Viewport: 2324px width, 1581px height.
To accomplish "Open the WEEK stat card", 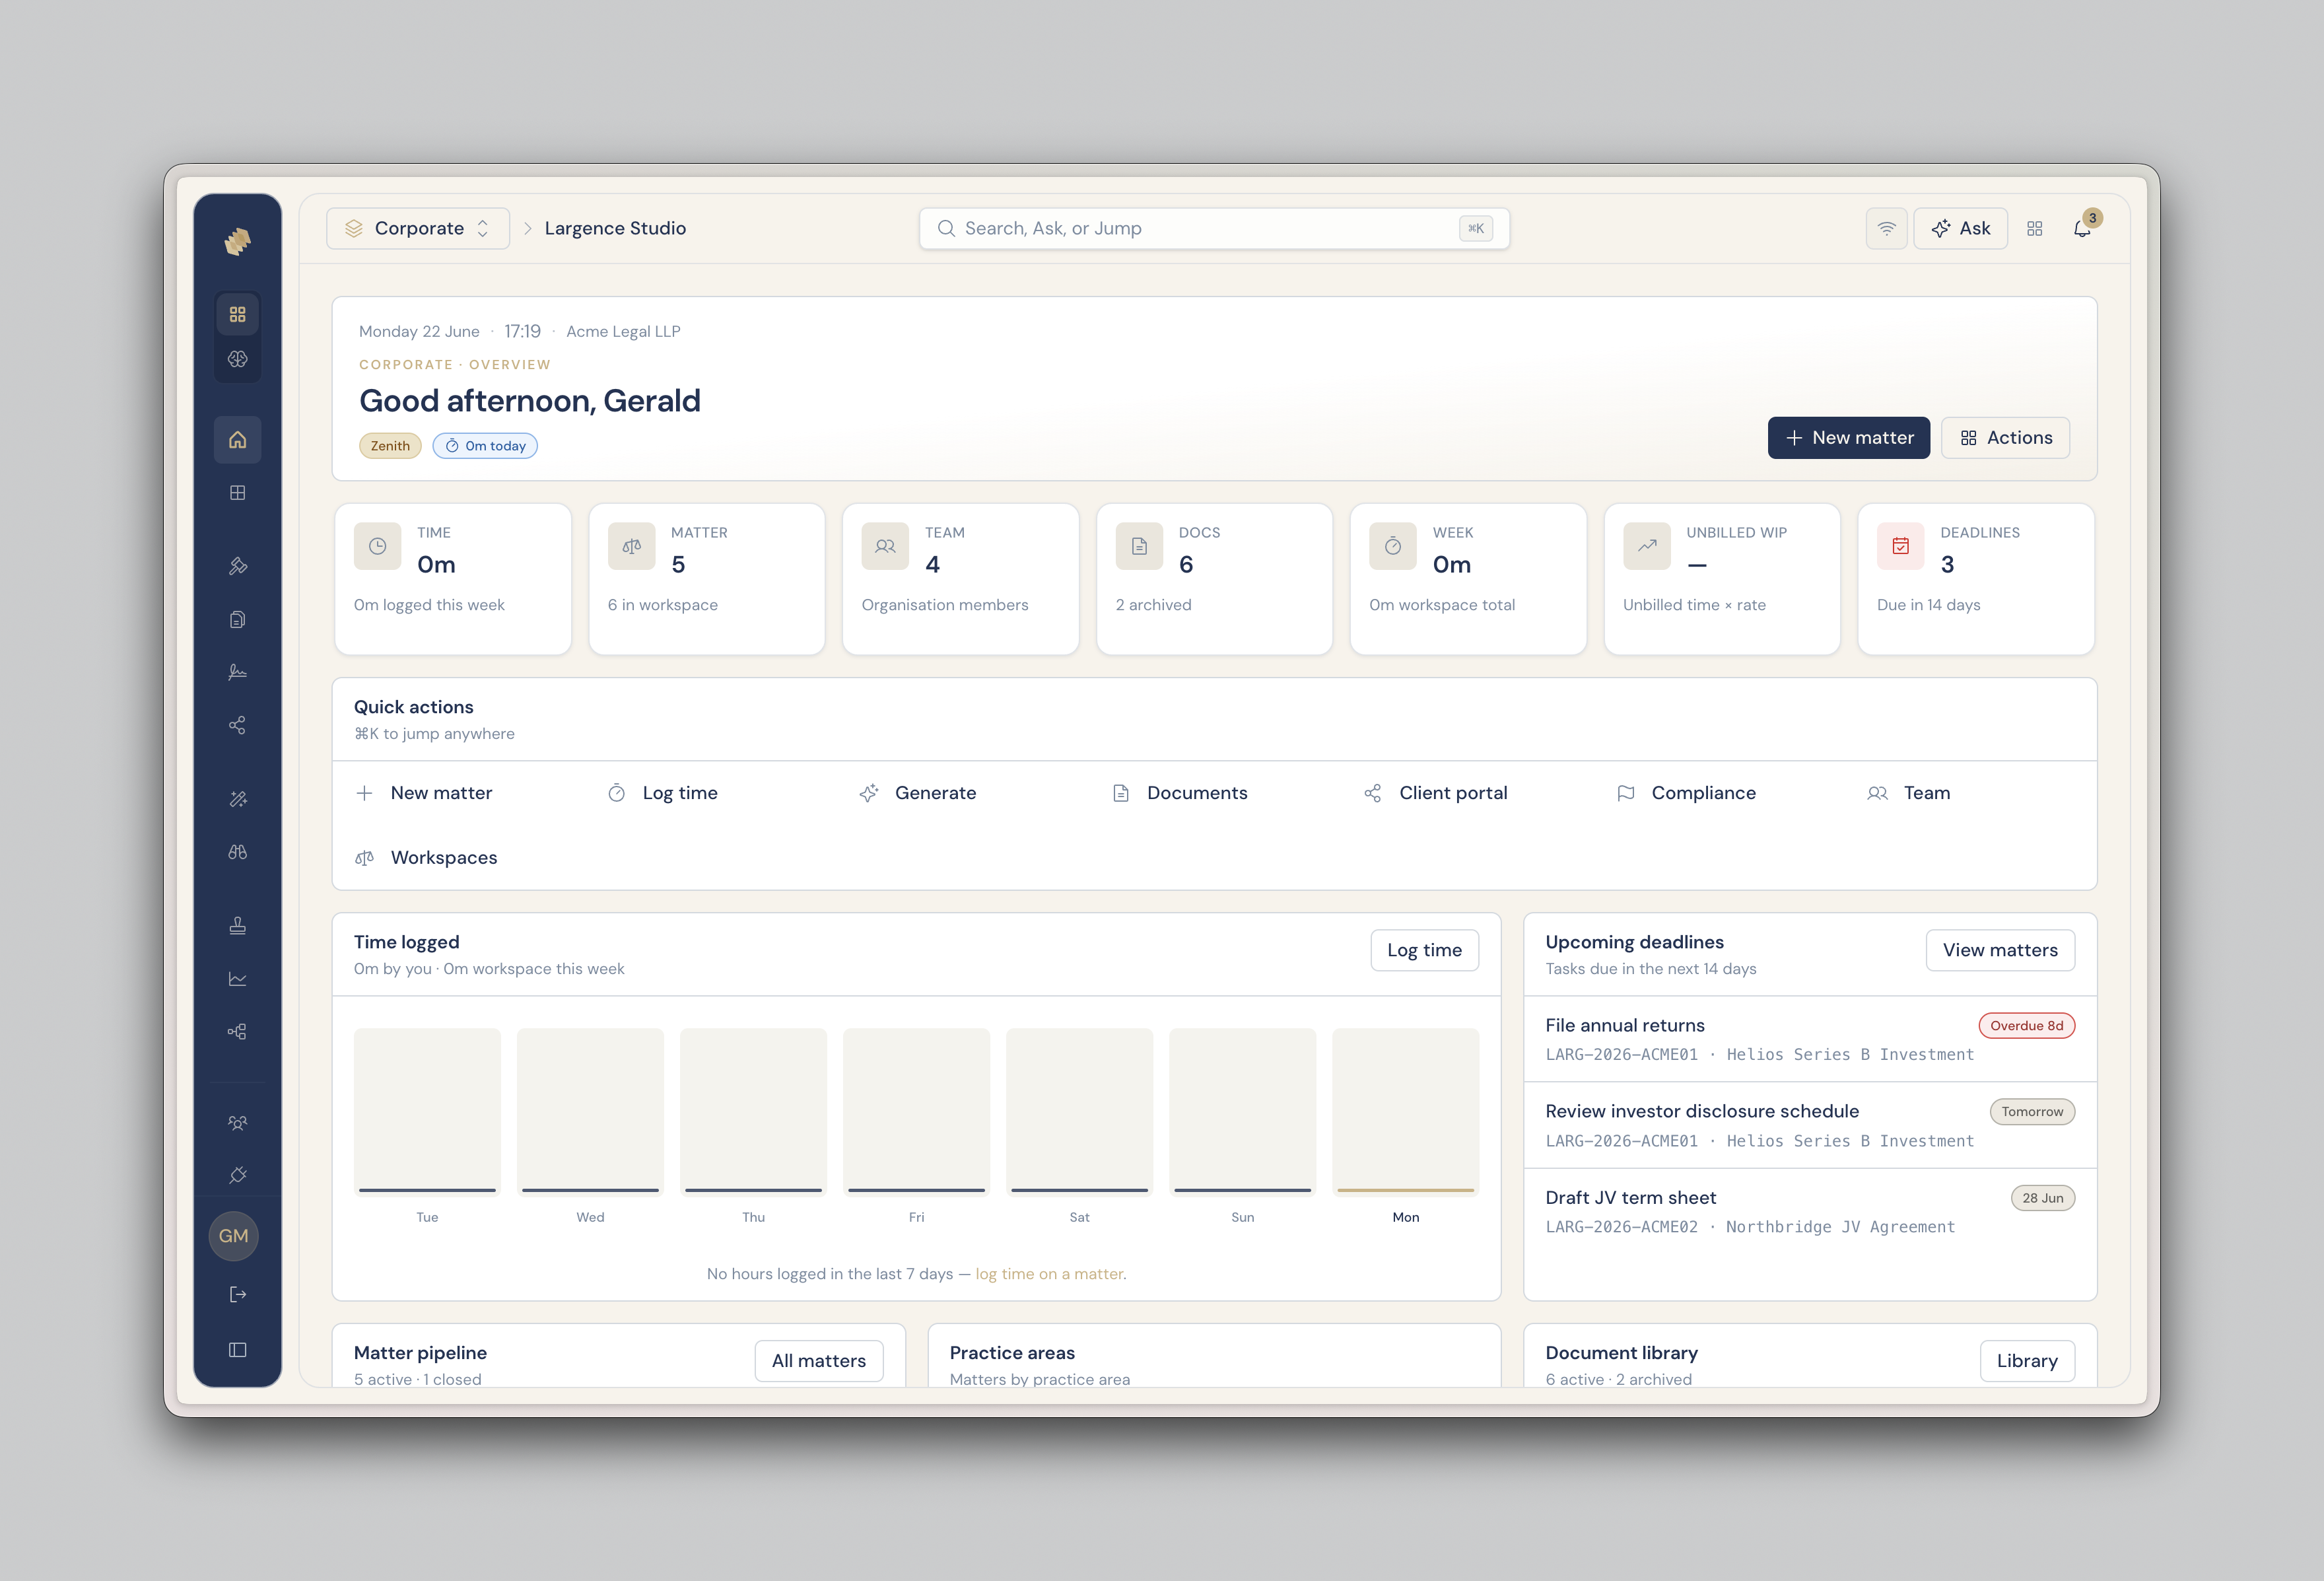I will 1468,579.
